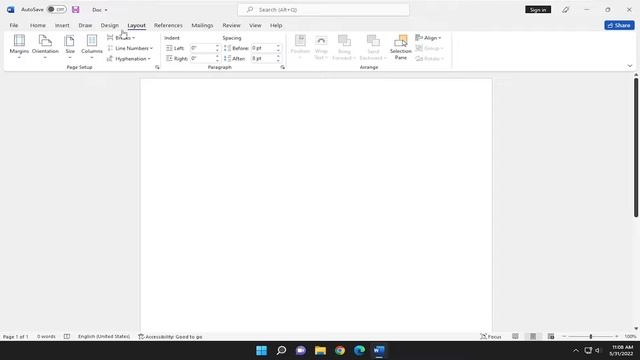Screen dimensions: 640x360
Task: Switch to the Review tab
Action: (x=231, y=25)
